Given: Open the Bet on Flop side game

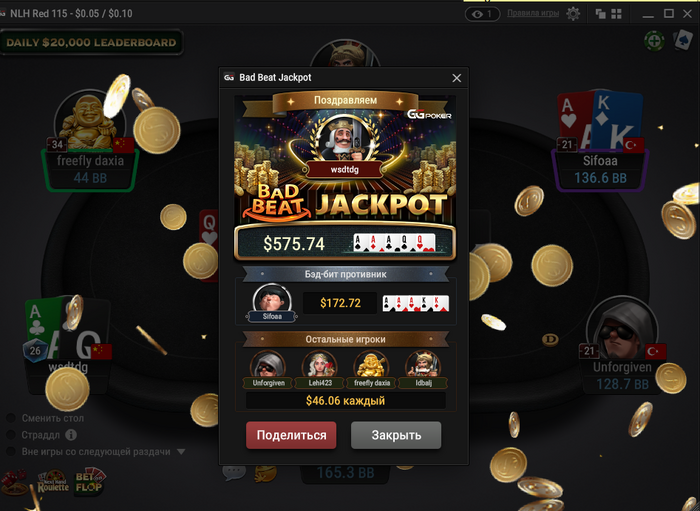Looking at the screenshot, I should pos(89,481).
